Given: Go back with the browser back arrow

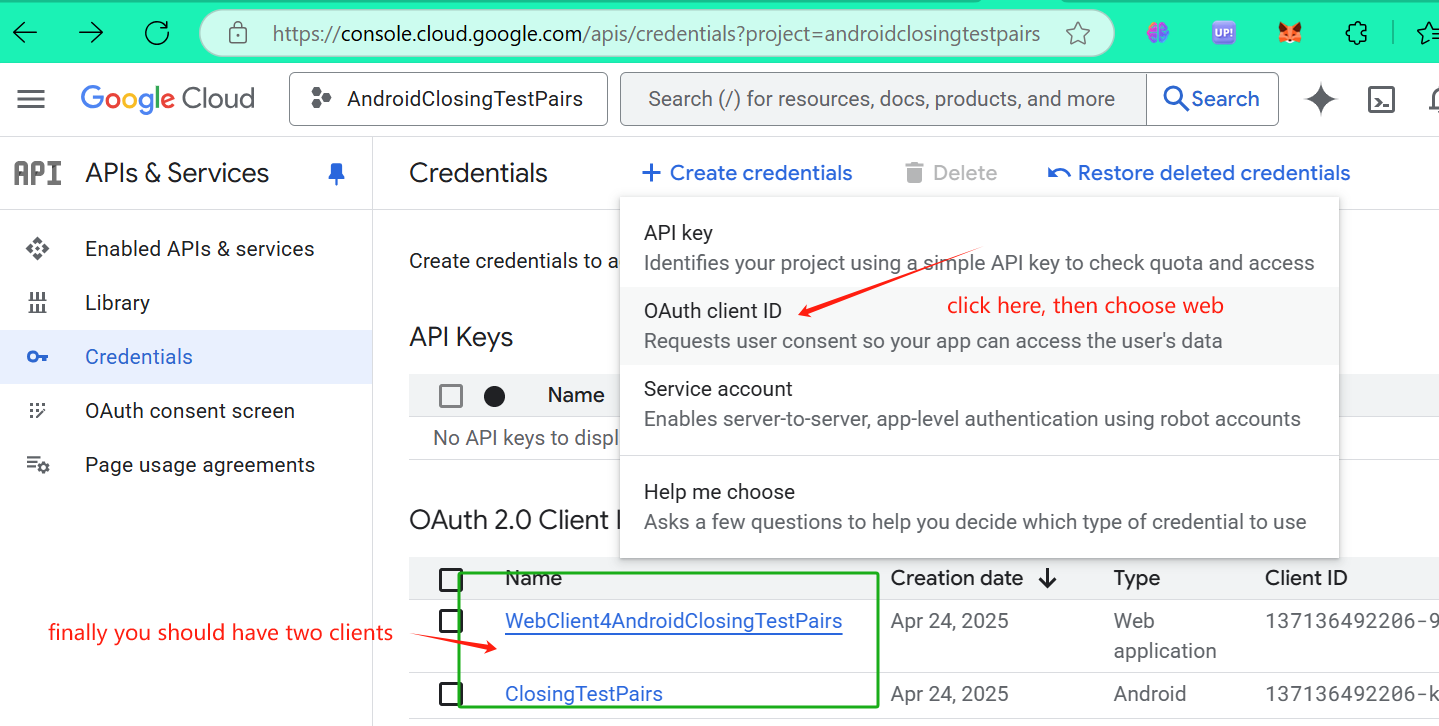Looking at the screenshot, I should [x=24, y=33].
